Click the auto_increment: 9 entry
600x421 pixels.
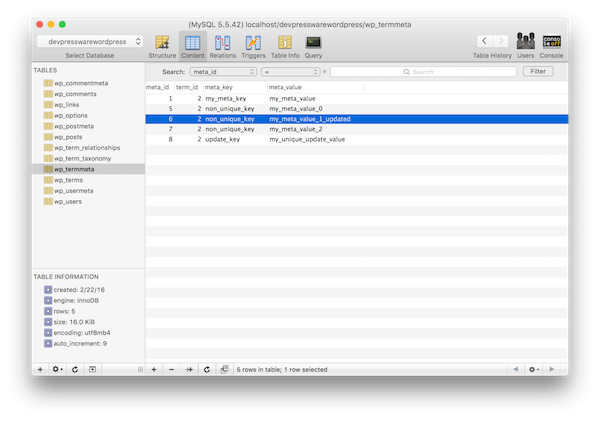[x=76, y=343]
